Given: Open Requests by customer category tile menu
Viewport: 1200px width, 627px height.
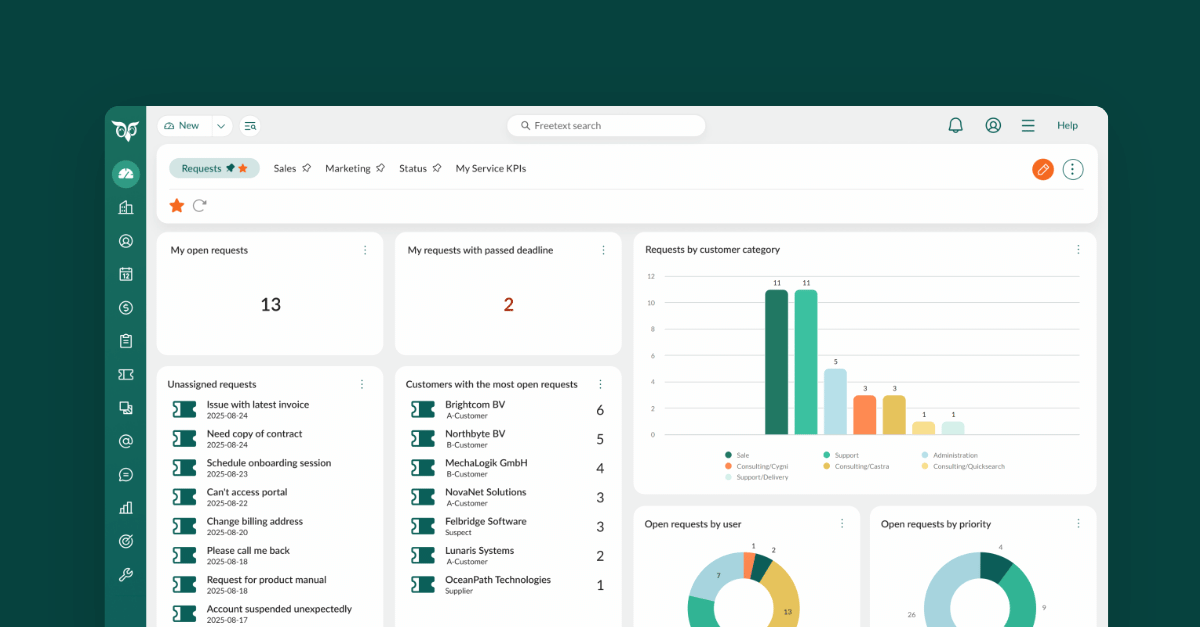Looking at the screenshot, I should (1078, 250).
